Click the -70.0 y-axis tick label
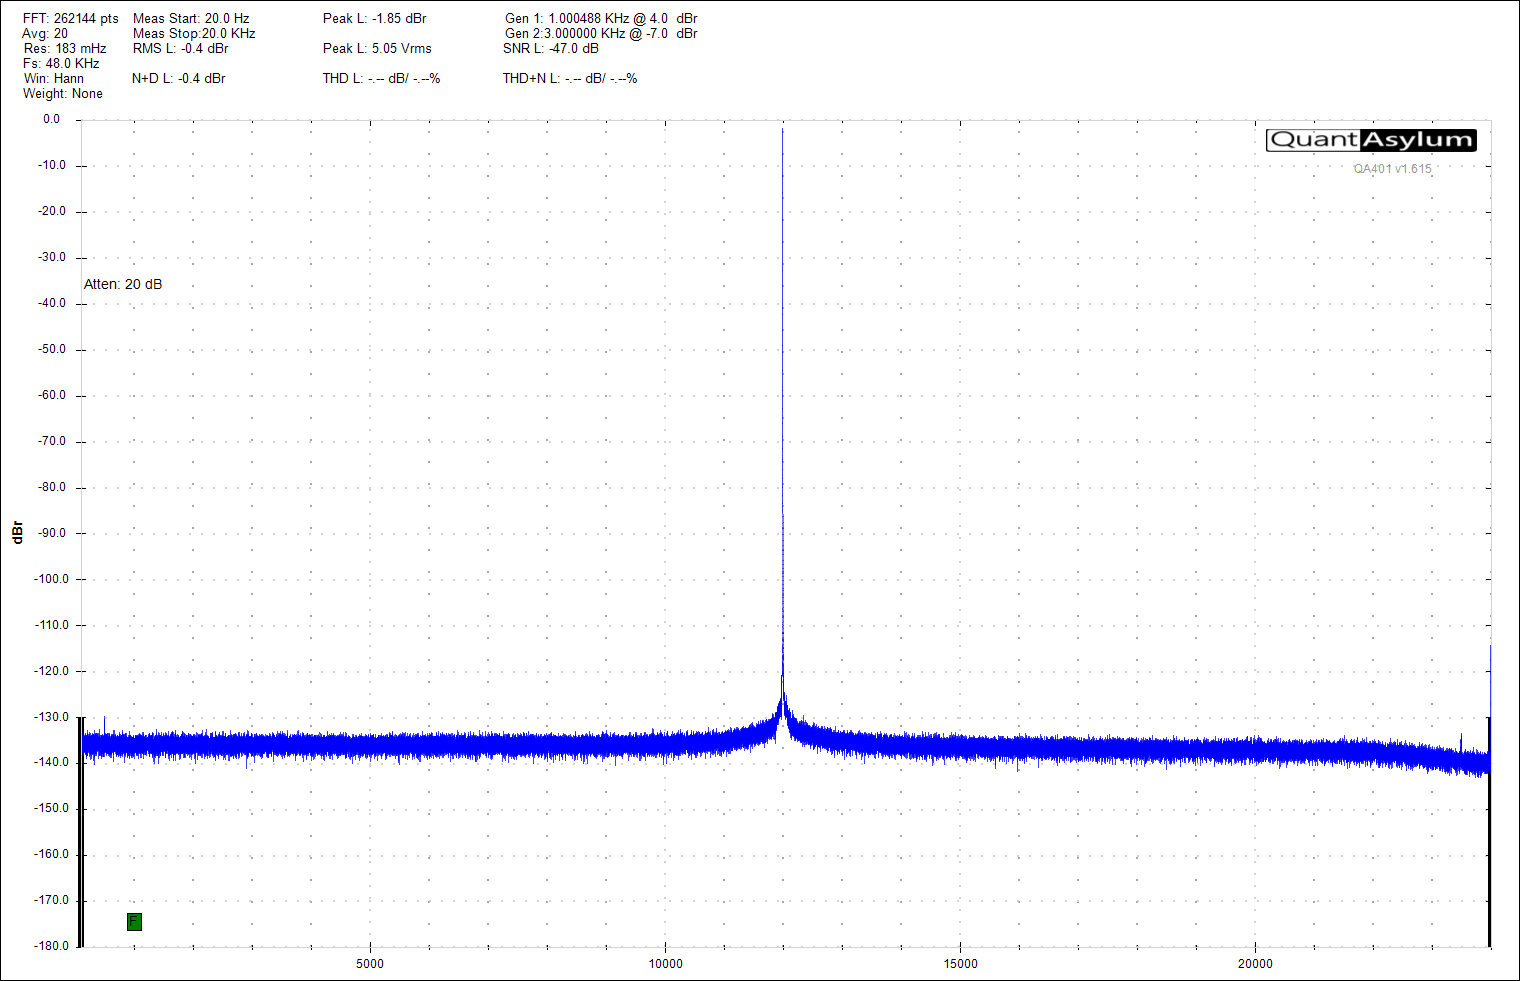Viewport: 1520px width, 981px height. [x=52, y=441]
